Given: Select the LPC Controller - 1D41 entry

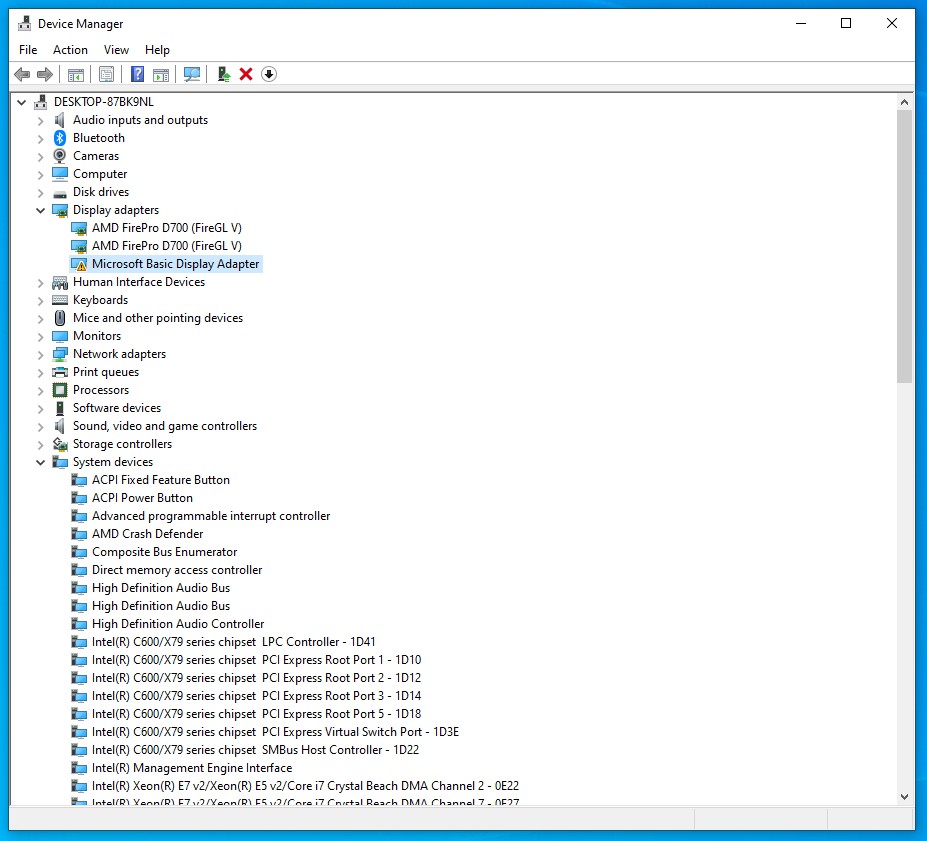Looking at the screenshot, I should [234, 642].
